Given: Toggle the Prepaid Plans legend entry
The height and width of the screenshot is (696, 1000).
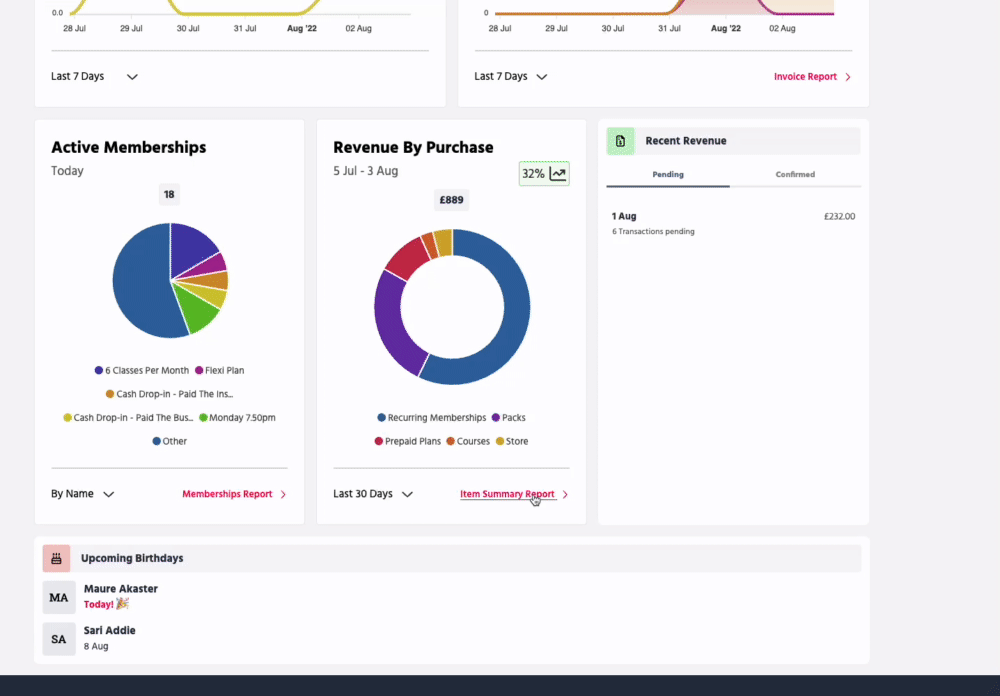Looking at the screenshot, I should tap(407, 441).
